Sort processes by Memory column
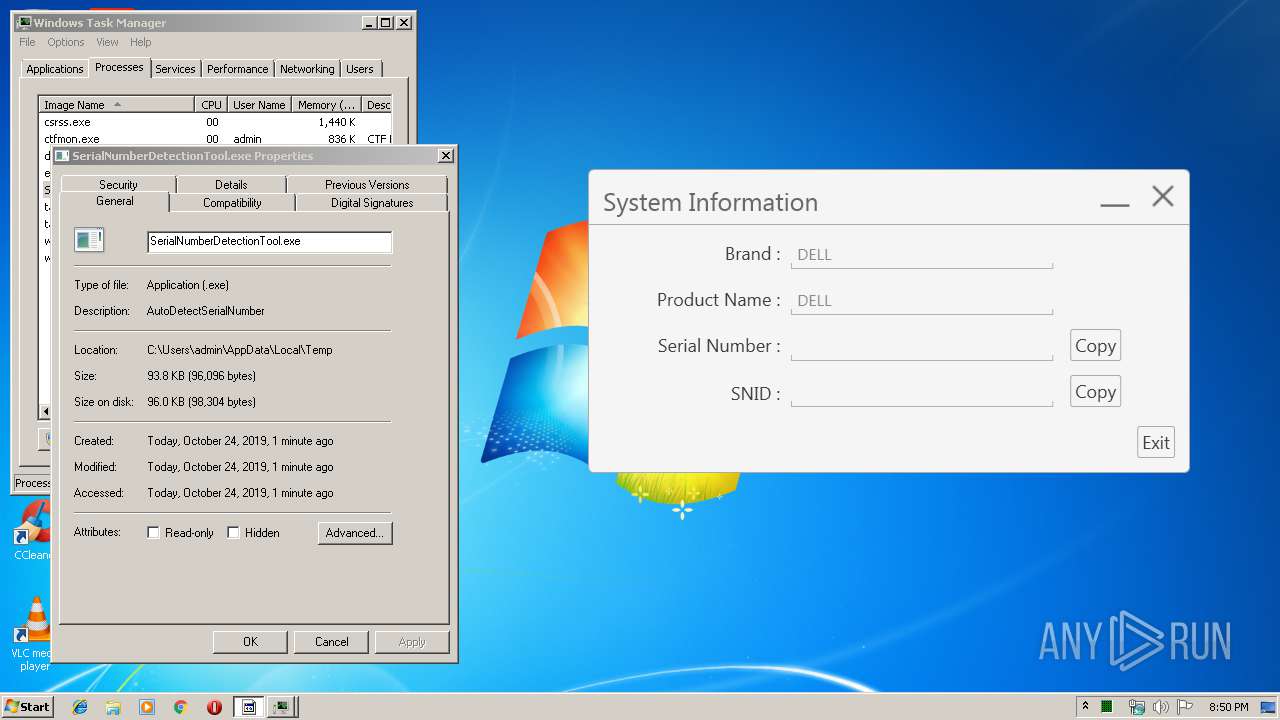This screenshot has height=720, width=1280. click(x=327, y=105)
